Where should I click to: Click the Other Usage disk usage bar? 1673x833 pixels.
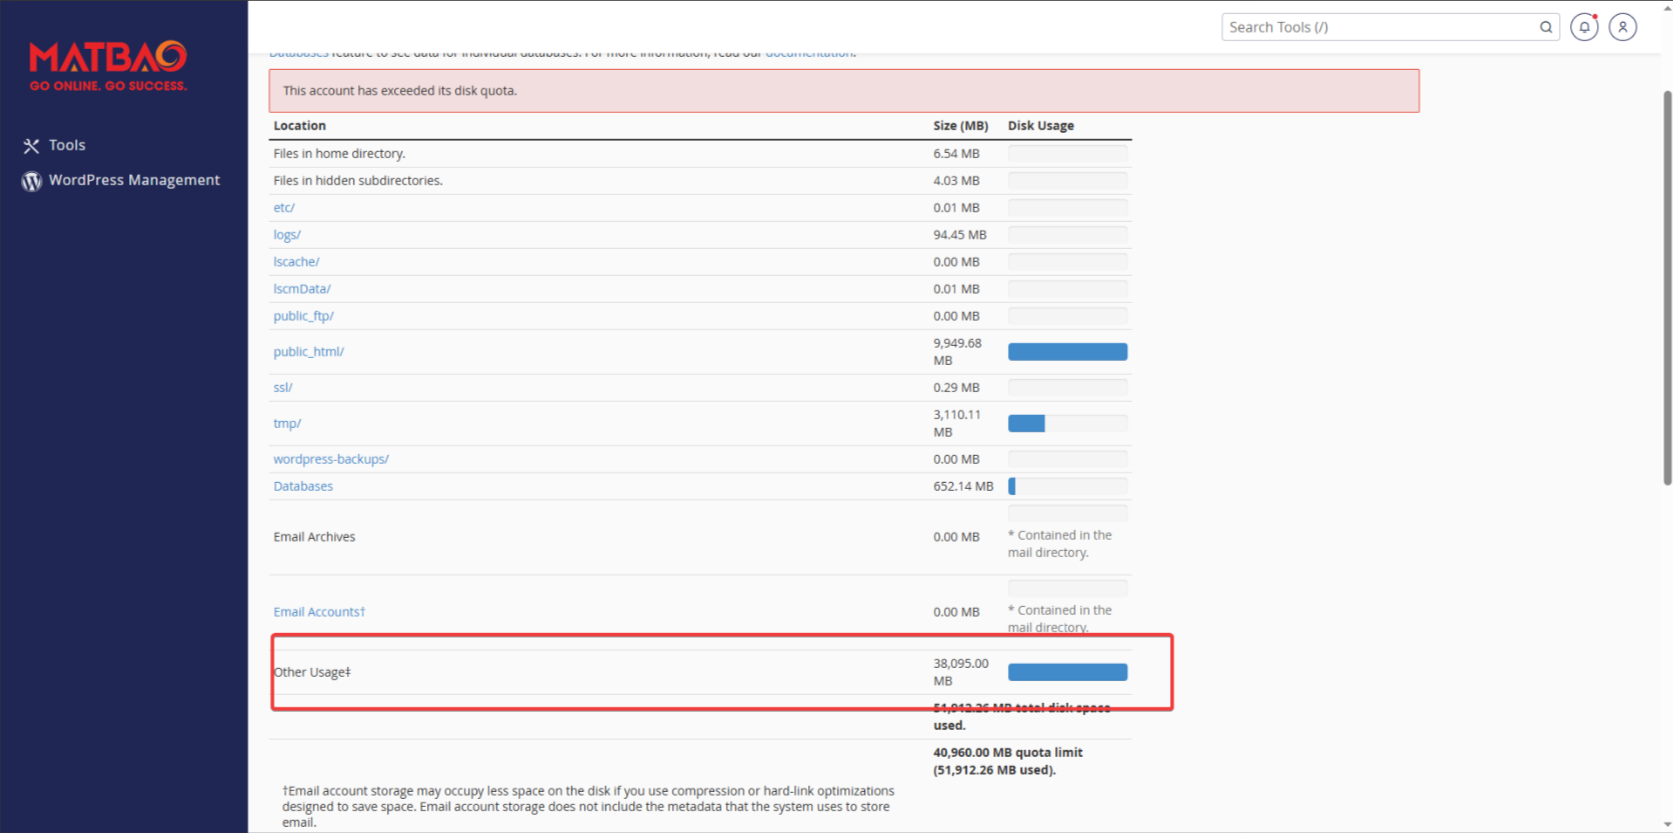click(x=1067, y=673)
